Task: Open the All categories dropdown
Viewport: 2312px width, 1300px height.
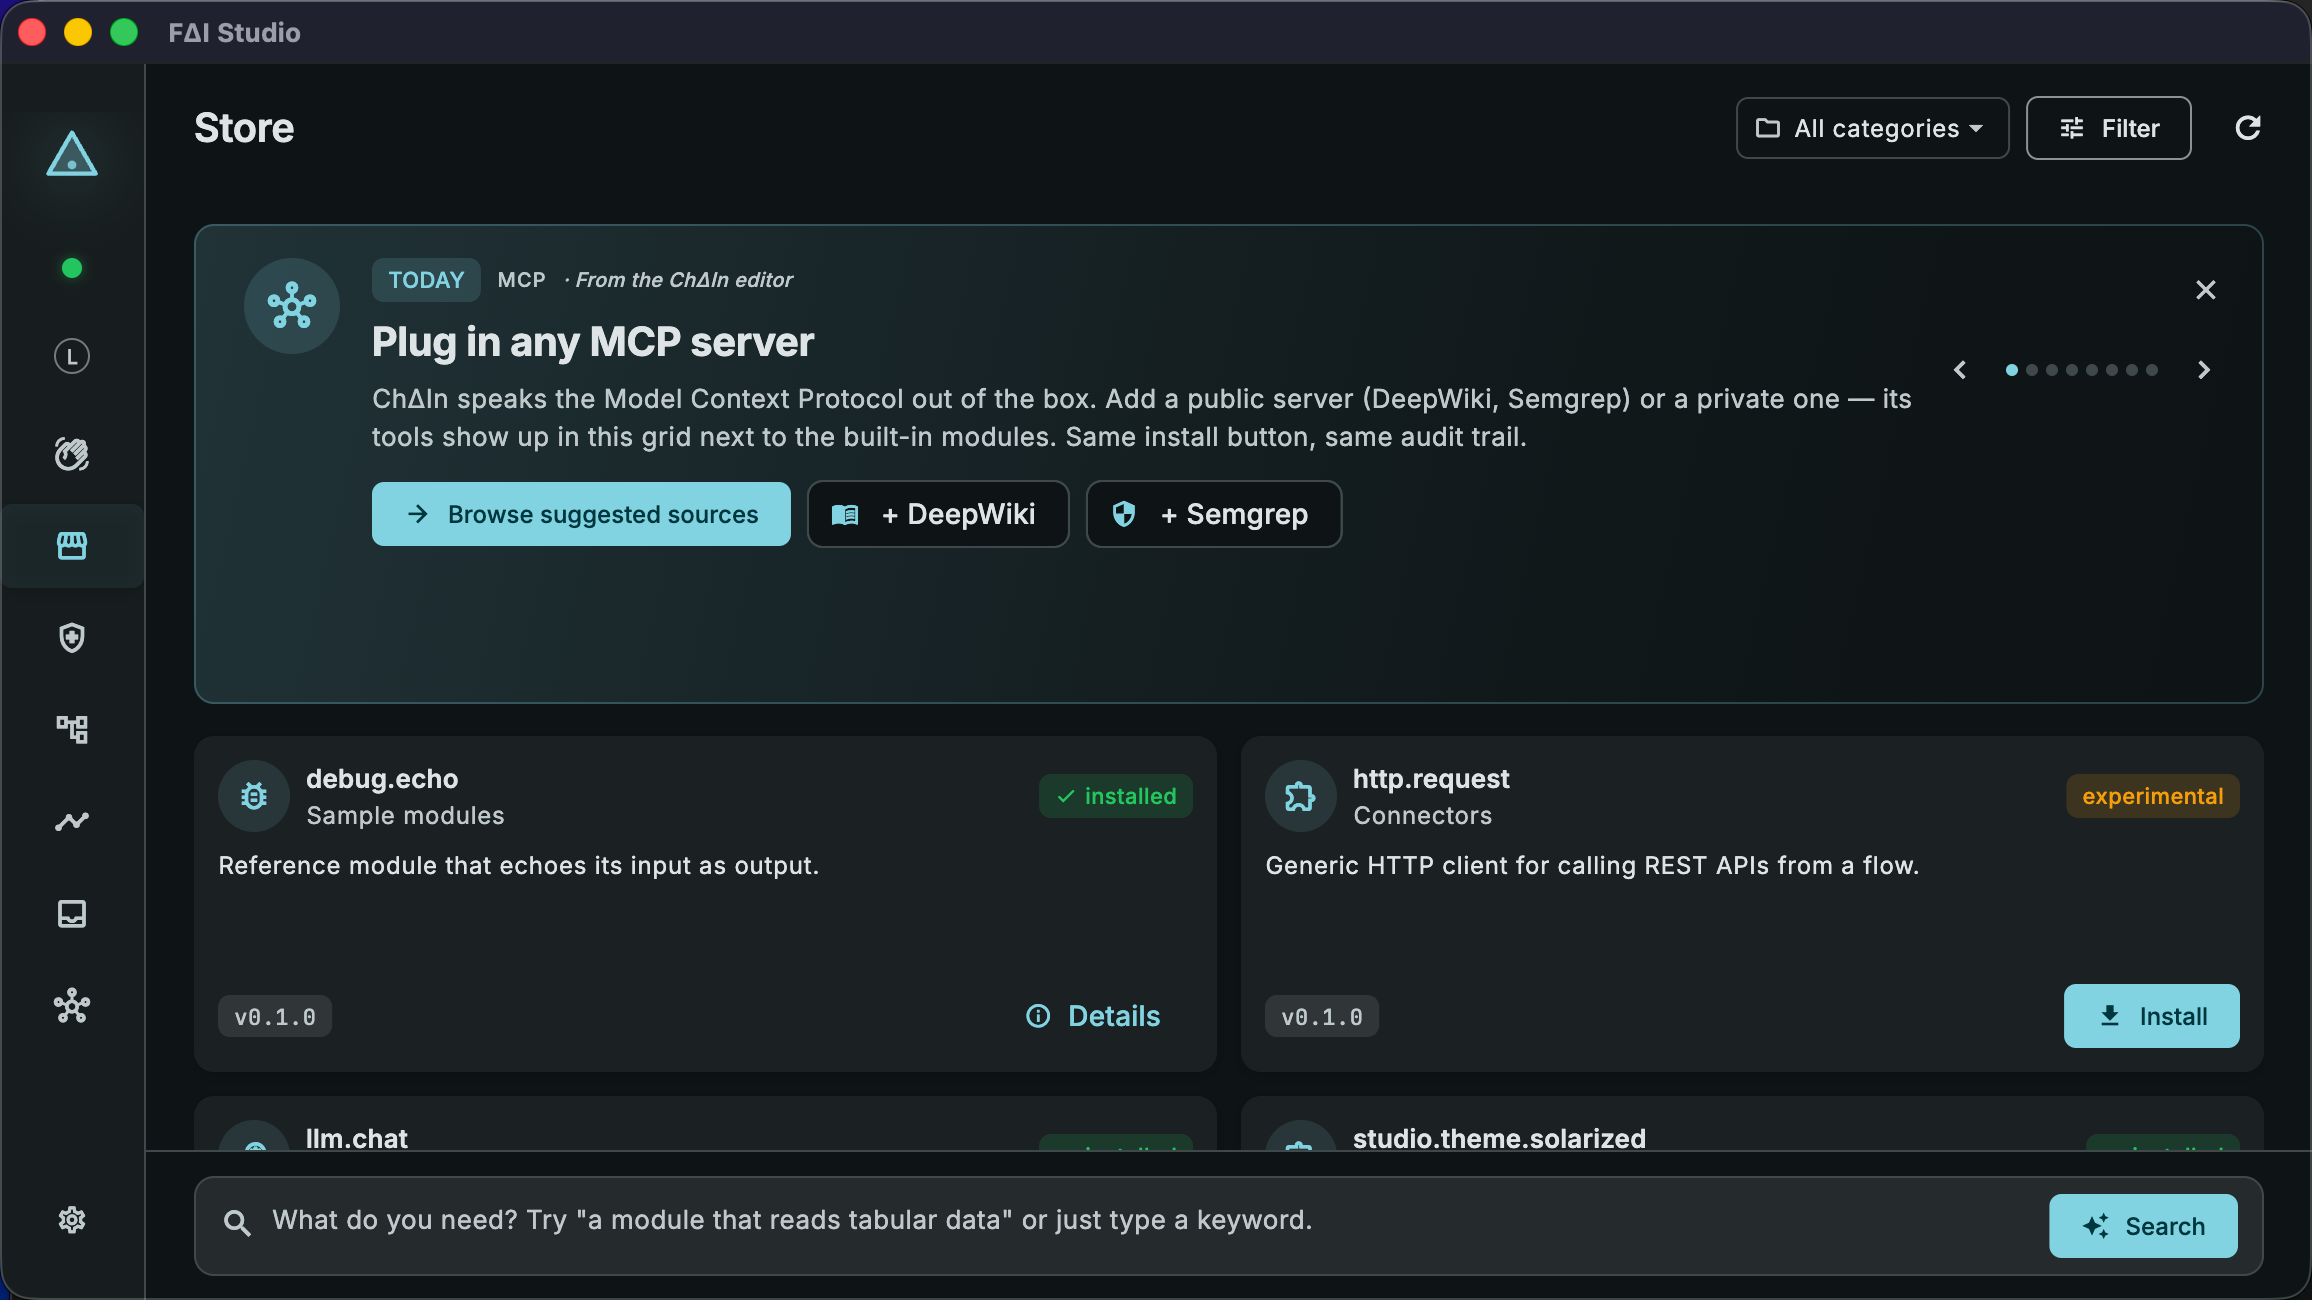Action: [x=1872, y=128]
